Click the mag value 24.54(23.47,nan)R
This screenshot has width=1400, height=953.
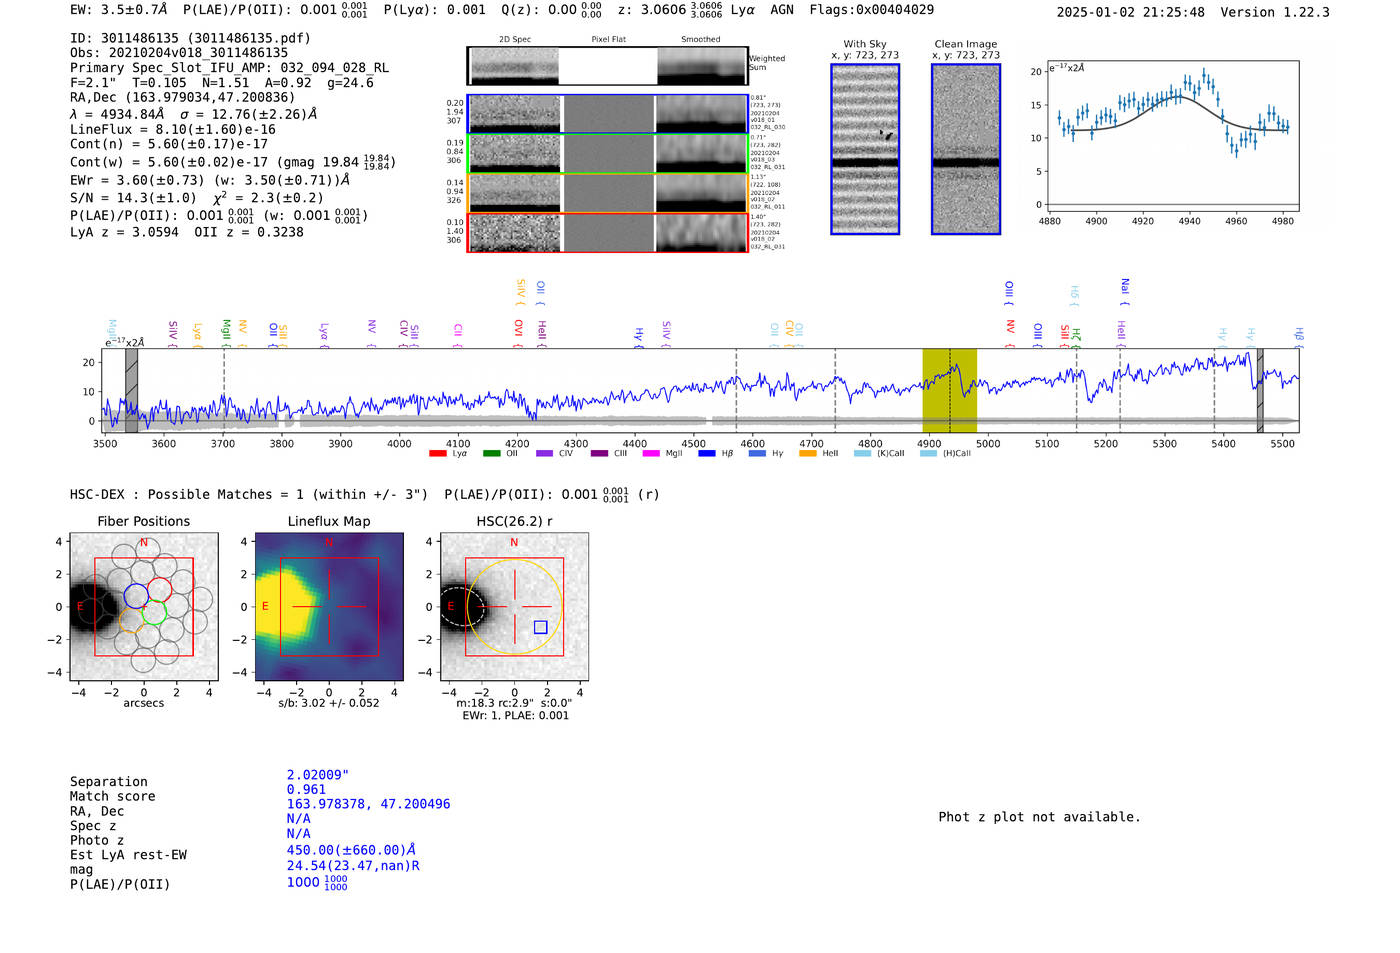tap(353, 866)
